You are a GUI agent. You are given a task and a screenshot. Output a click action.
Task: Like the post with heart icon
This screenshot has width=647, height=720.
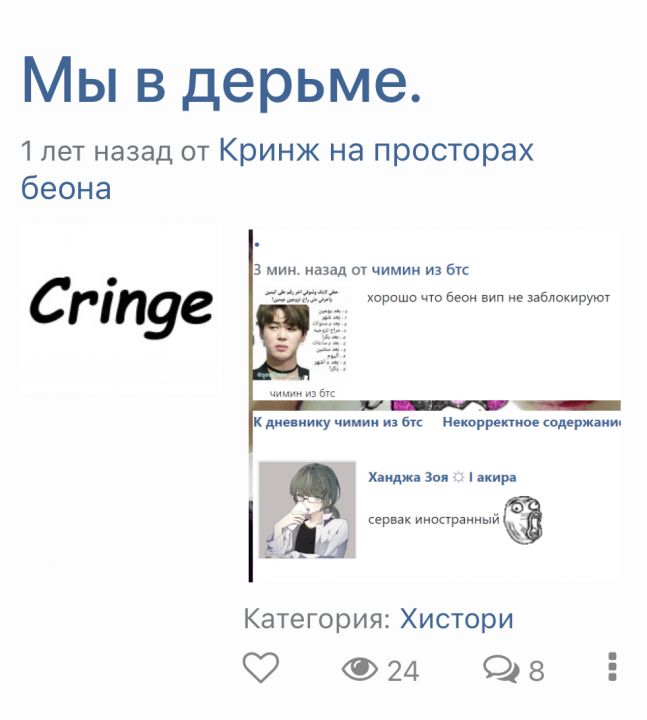pyautogui.click(x=260, y=667)
